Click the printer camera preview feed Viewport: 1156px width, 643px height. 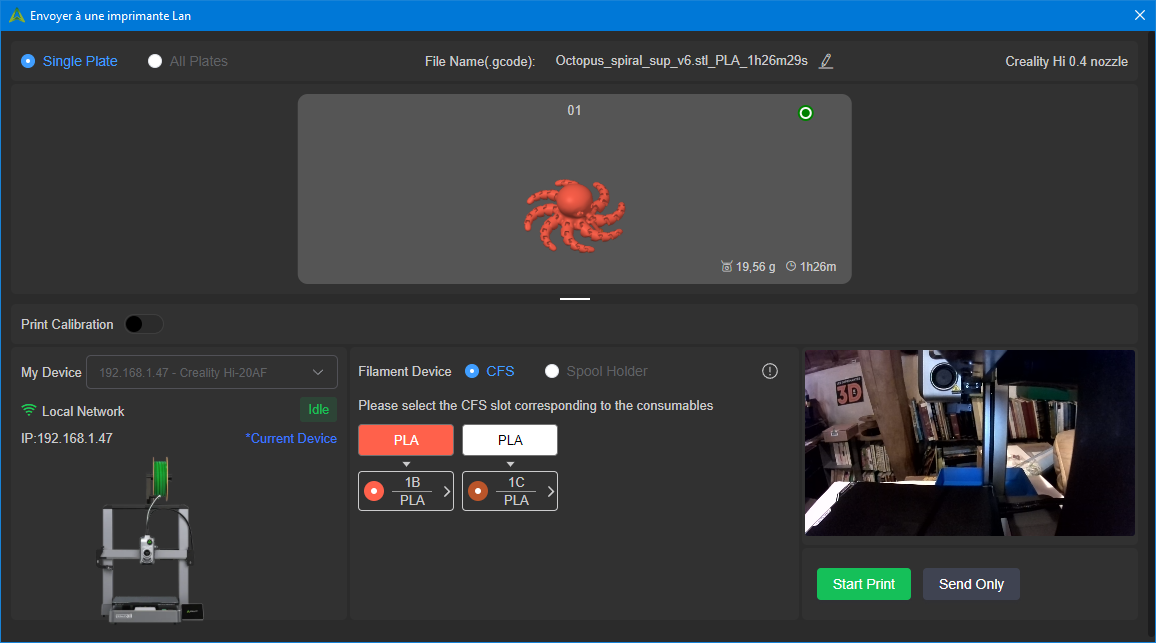click(x=969, y=442)
